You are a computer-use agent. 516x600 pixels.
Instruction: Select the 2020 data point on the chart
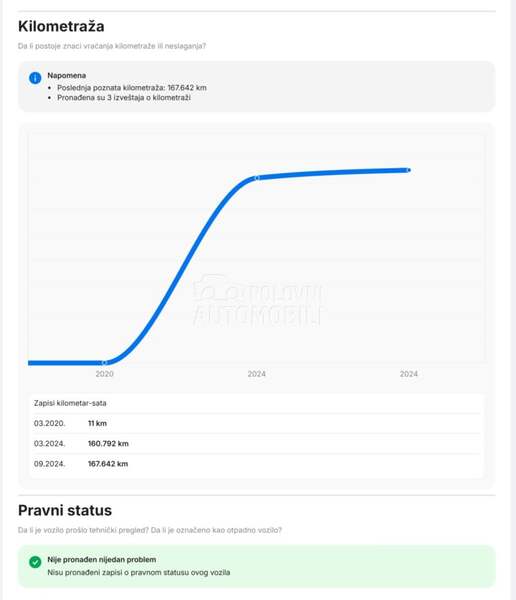coord(104,362)
